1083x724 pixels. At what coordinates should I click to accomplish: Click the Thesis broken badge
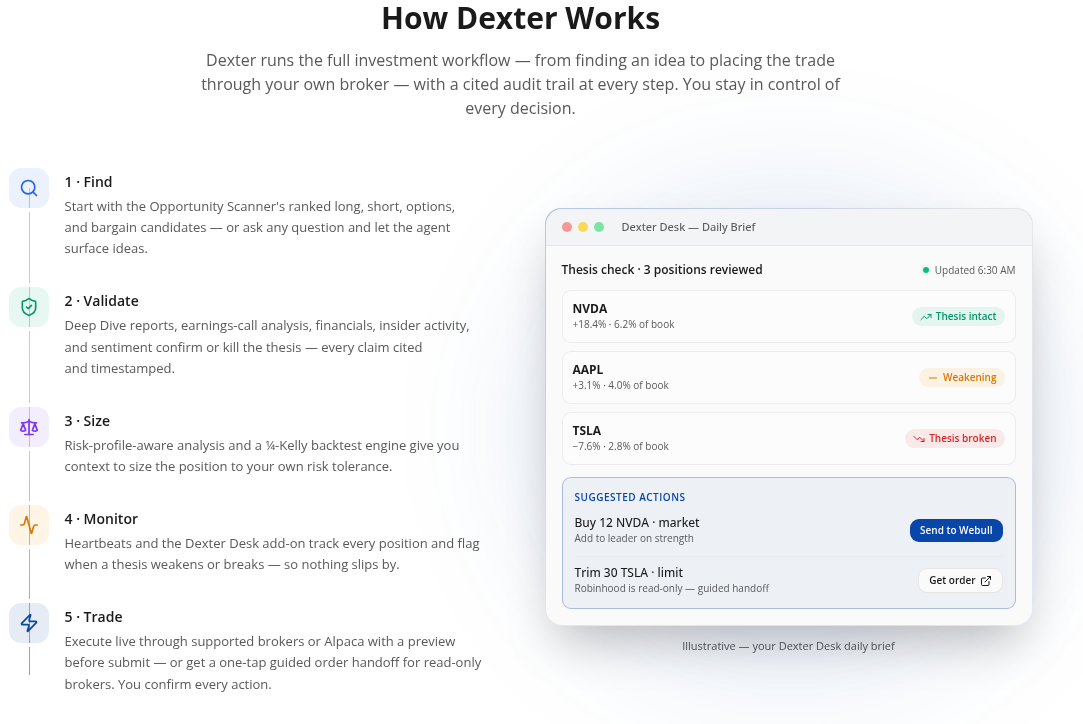pyautogui.click(x=955, y=438)
